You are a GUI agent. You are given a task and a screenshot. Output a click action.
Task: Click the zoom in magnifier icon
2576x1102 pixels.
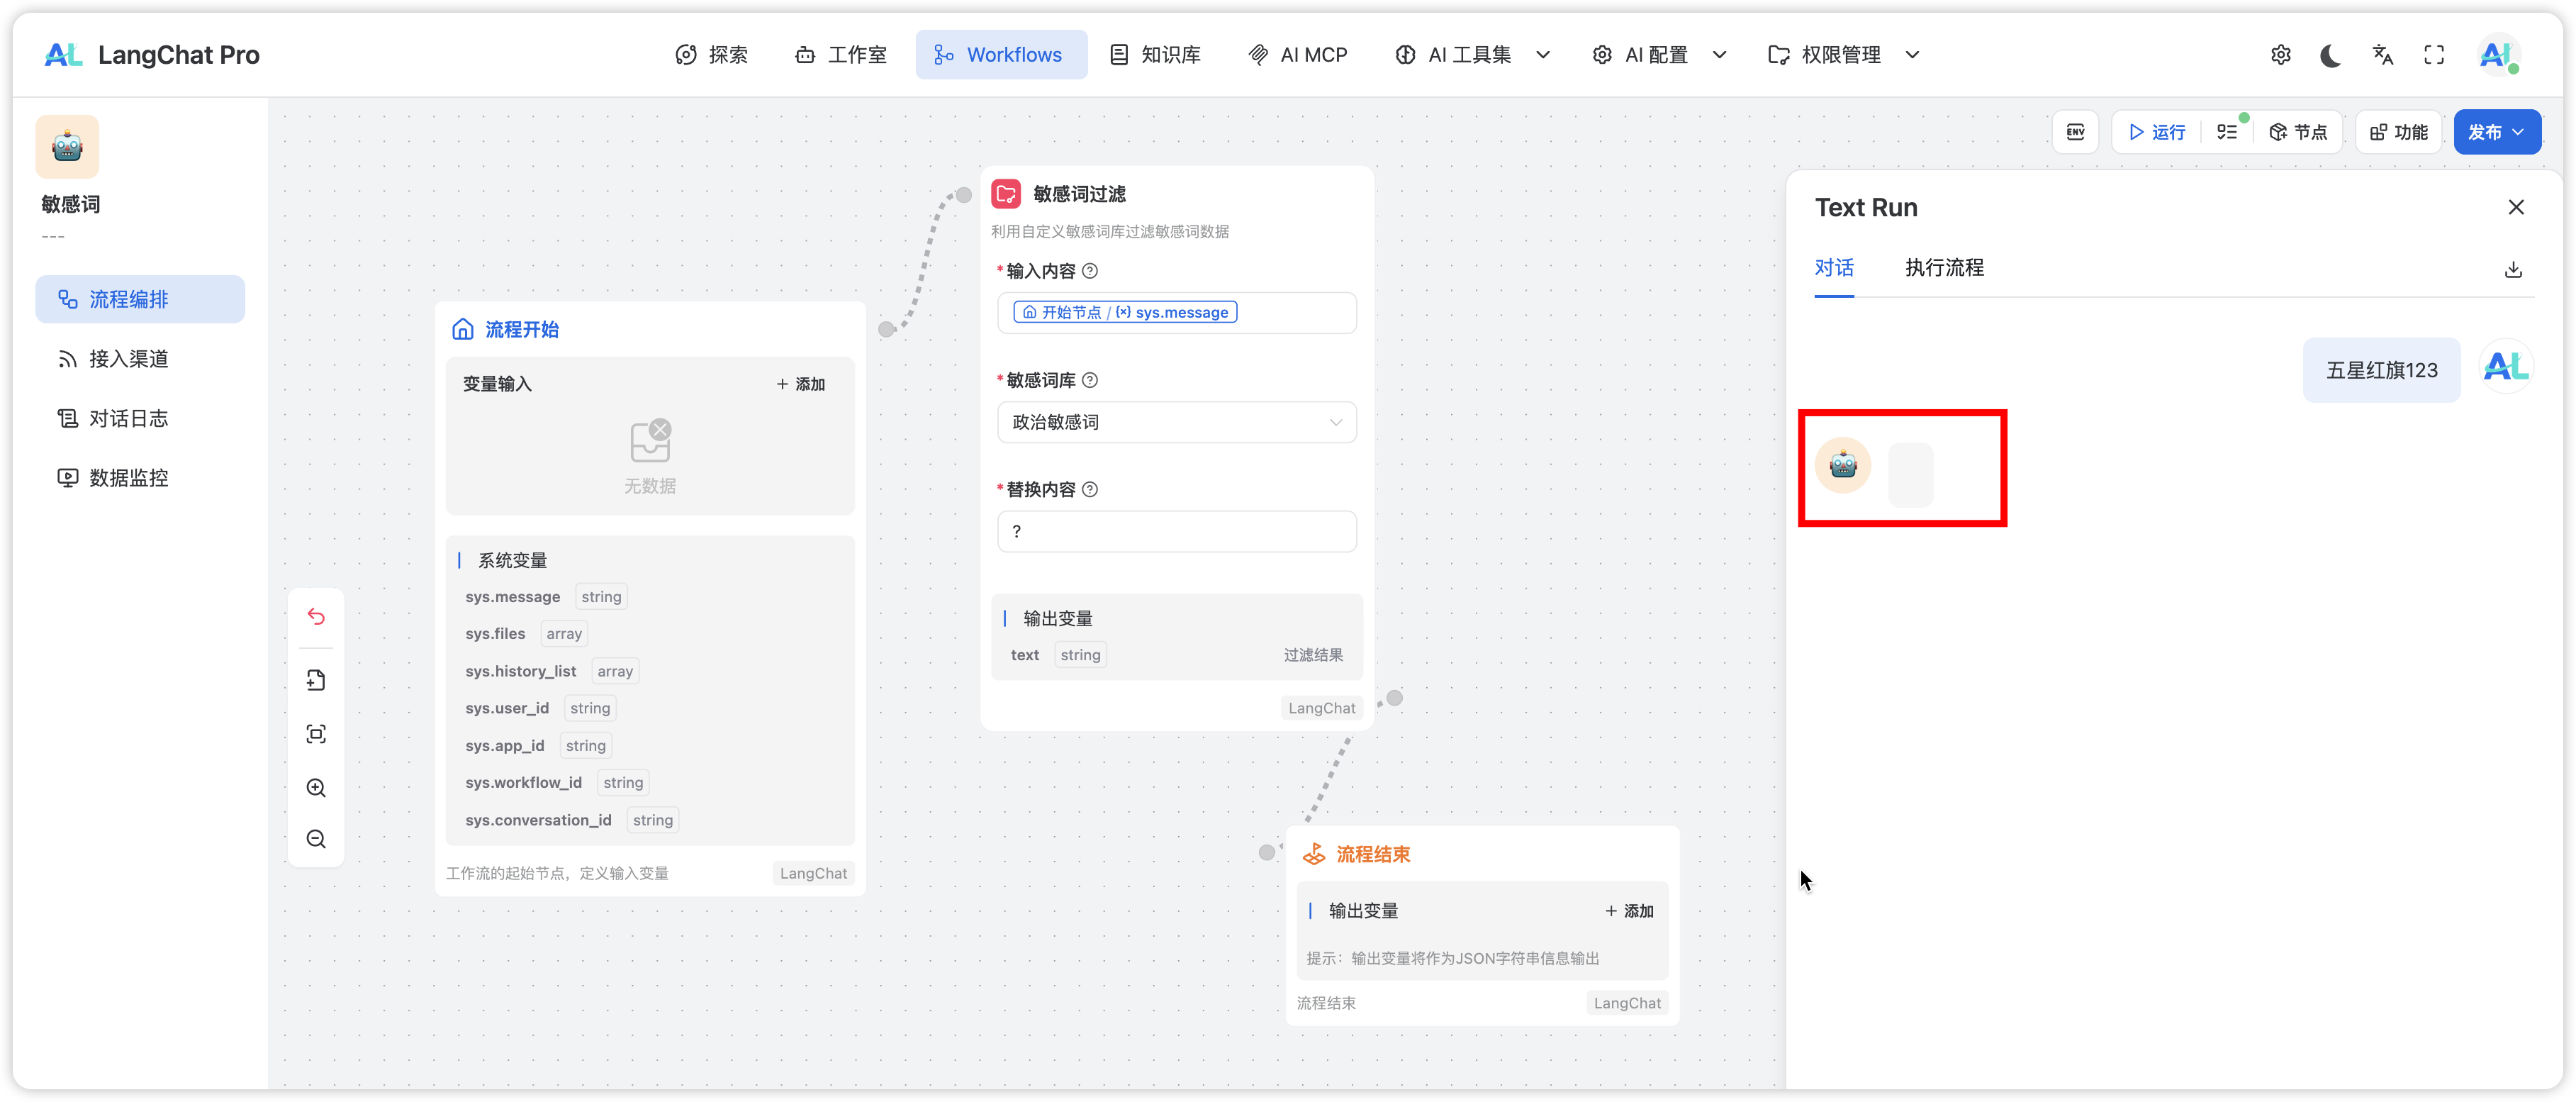pos(316,787)
